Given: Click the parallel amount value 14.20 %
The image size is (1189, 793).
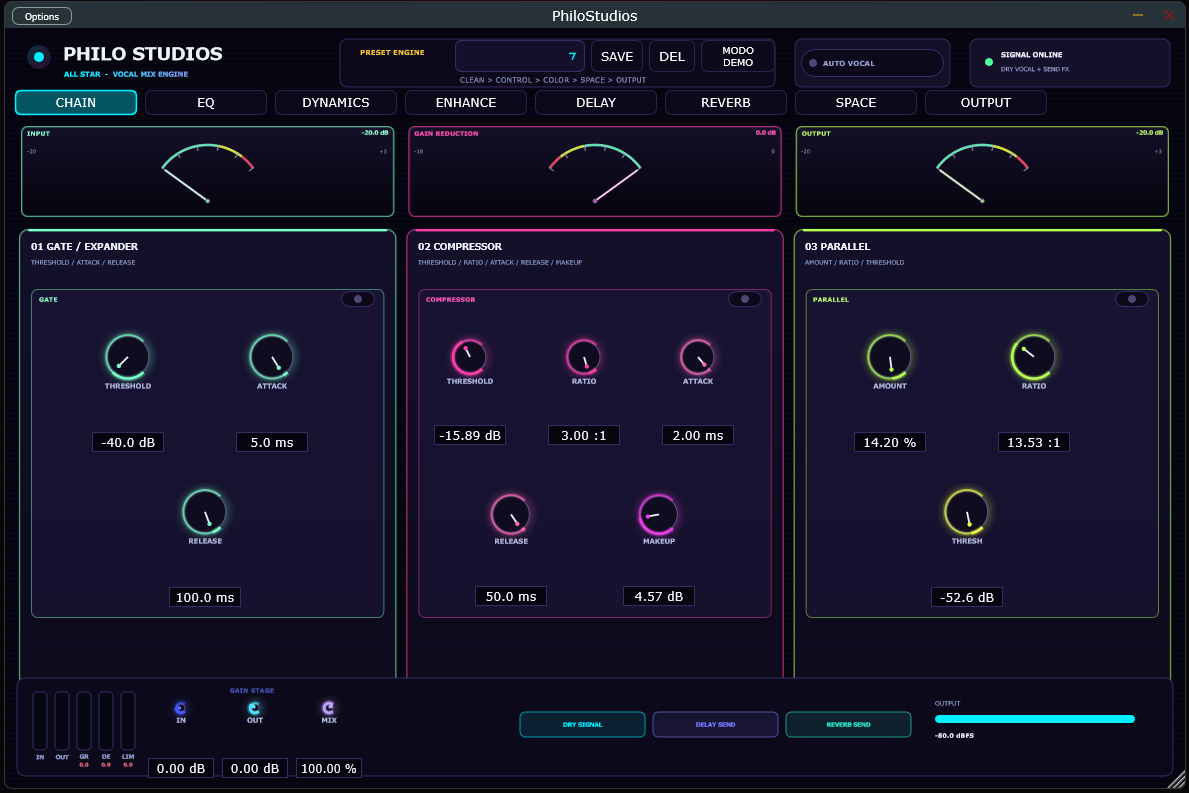Looking at the screenshot, I should pyautogui.click(x=889, y=442).
